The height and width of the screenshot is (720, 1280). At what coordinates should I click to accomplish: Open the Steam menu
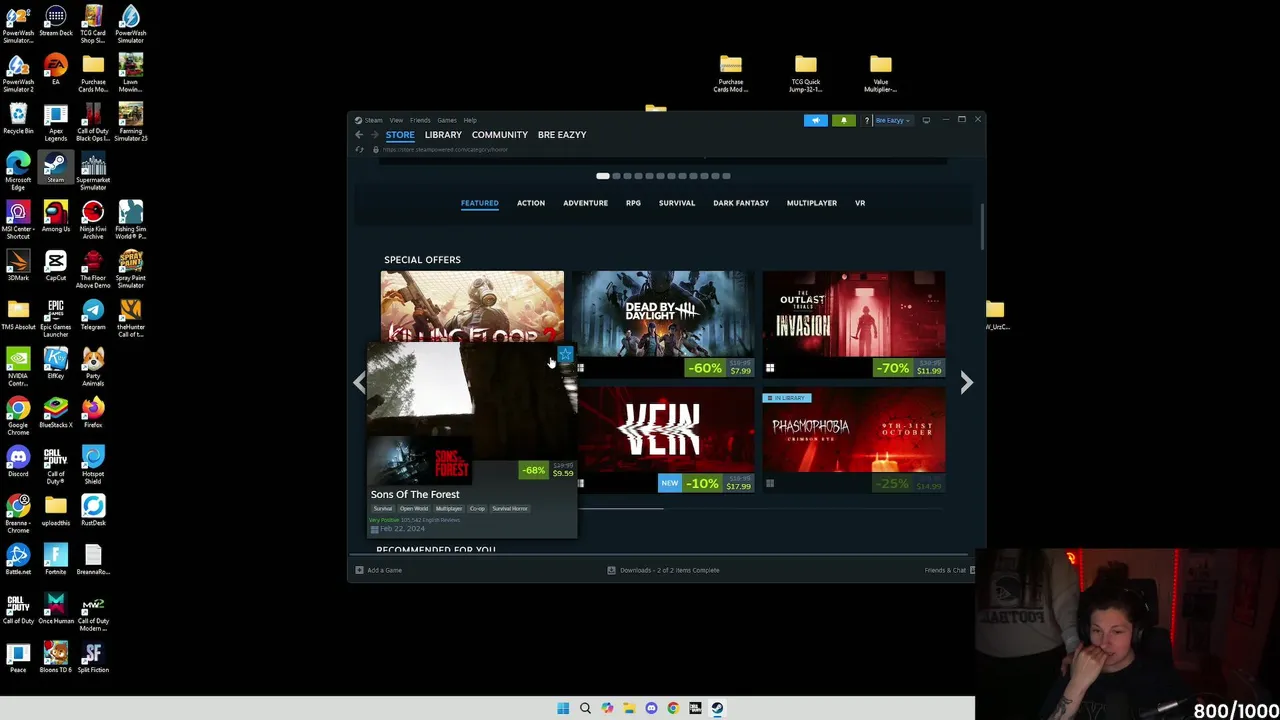pyautogui.click(x=373, y=120)
